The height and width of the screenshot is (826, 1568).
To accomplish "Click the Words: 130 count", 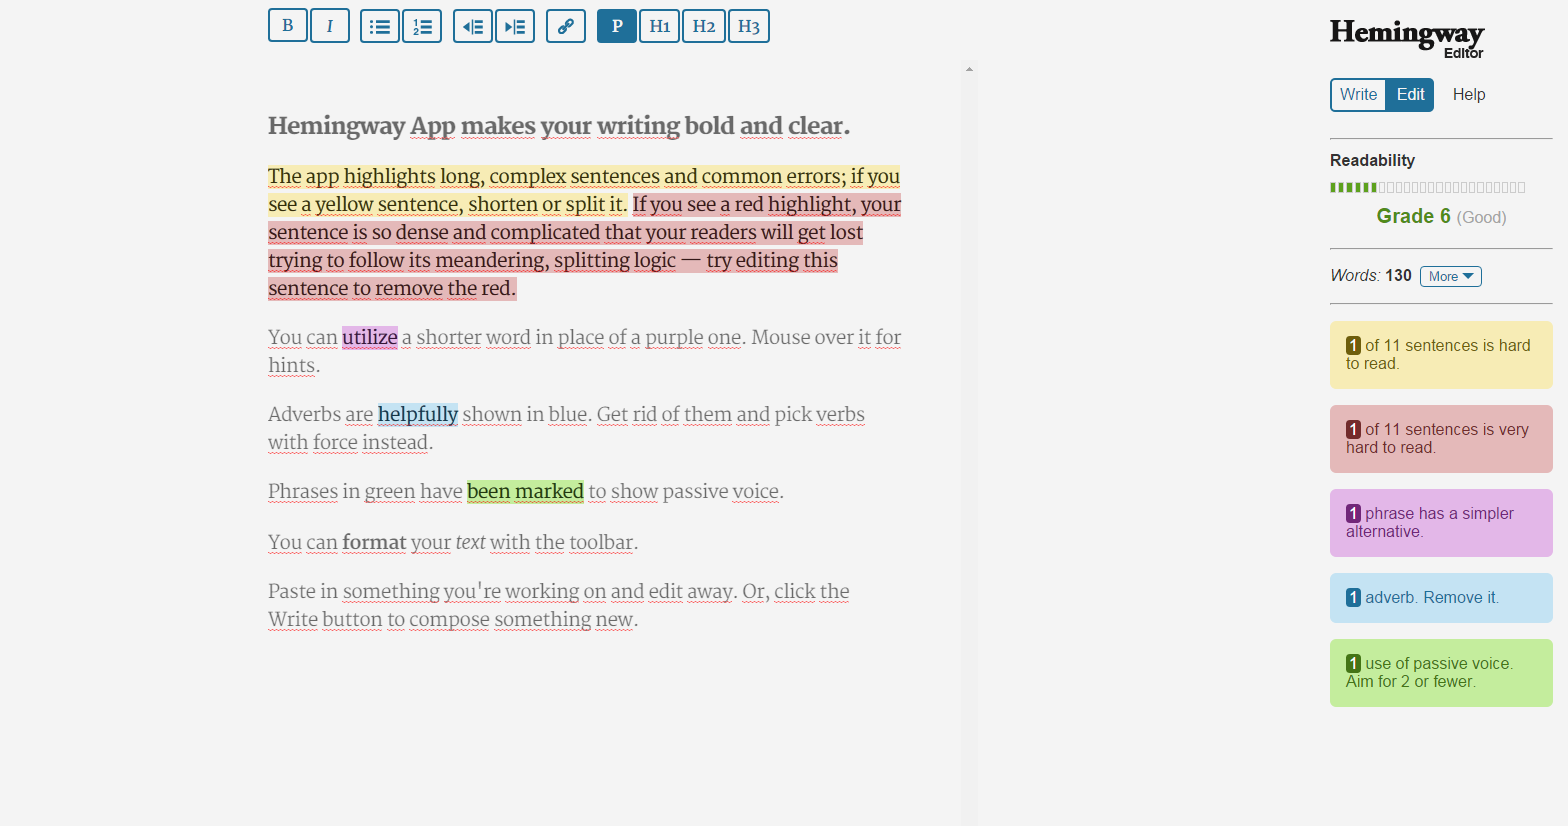I will coord(1371,275).
